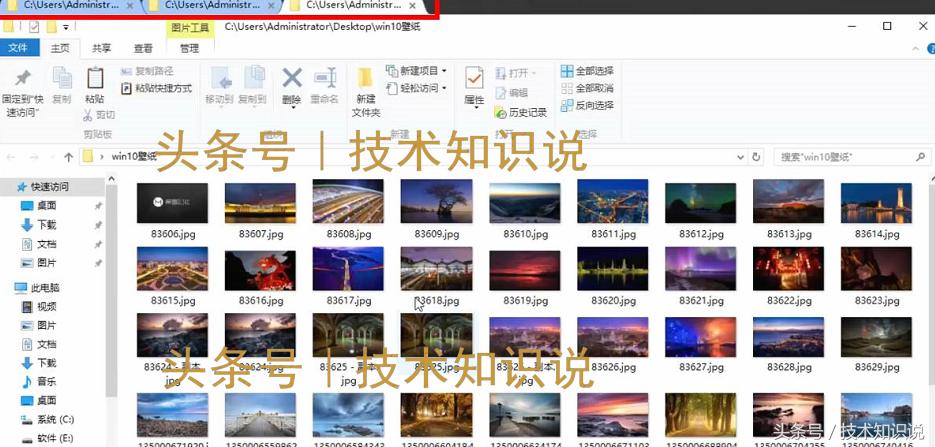Click the Edit (编辑) ribbon button

tap(512, 93)
